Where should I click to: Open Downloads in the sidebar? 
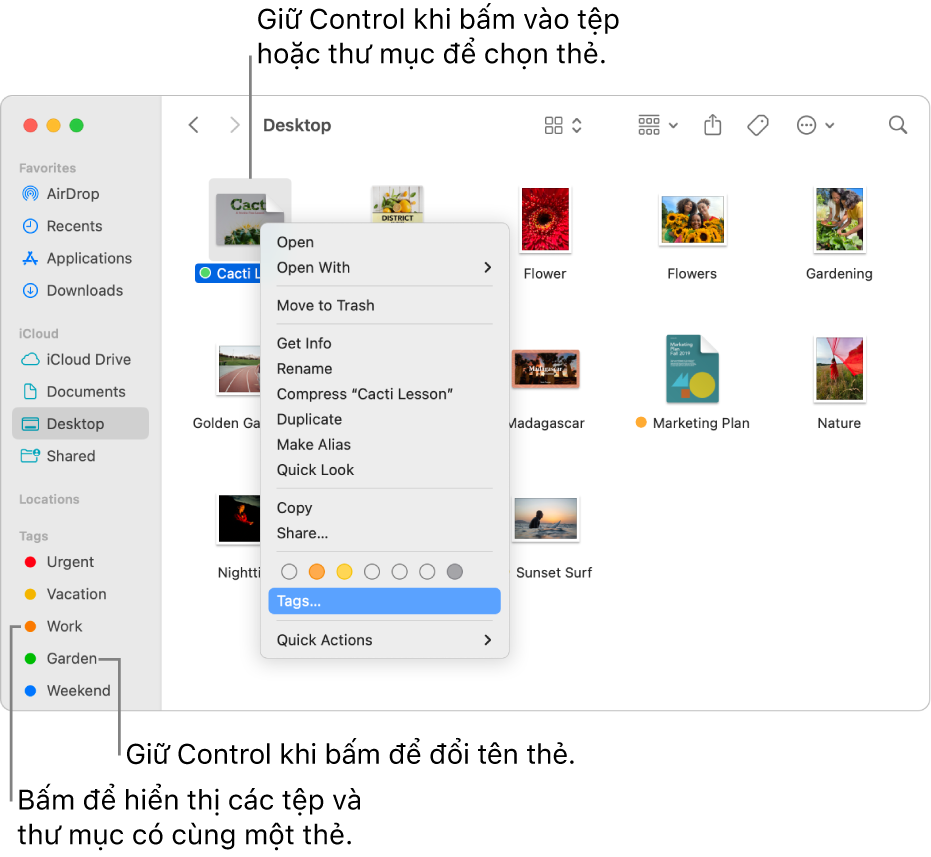click(80, 290)
